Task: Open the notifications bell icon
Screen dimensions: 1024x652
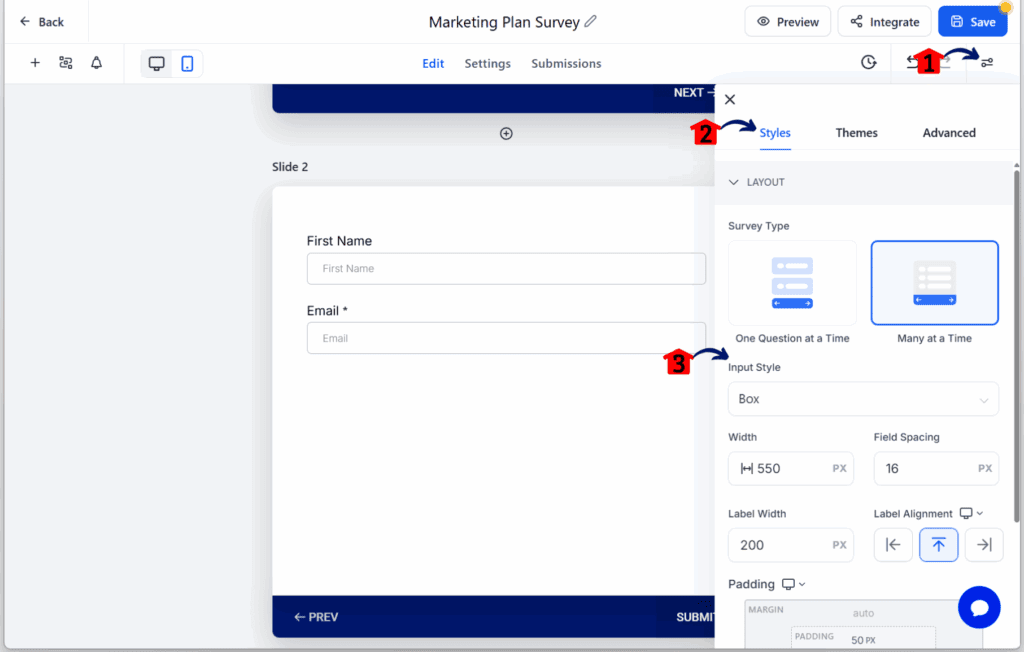Action: tap(97, 63)
